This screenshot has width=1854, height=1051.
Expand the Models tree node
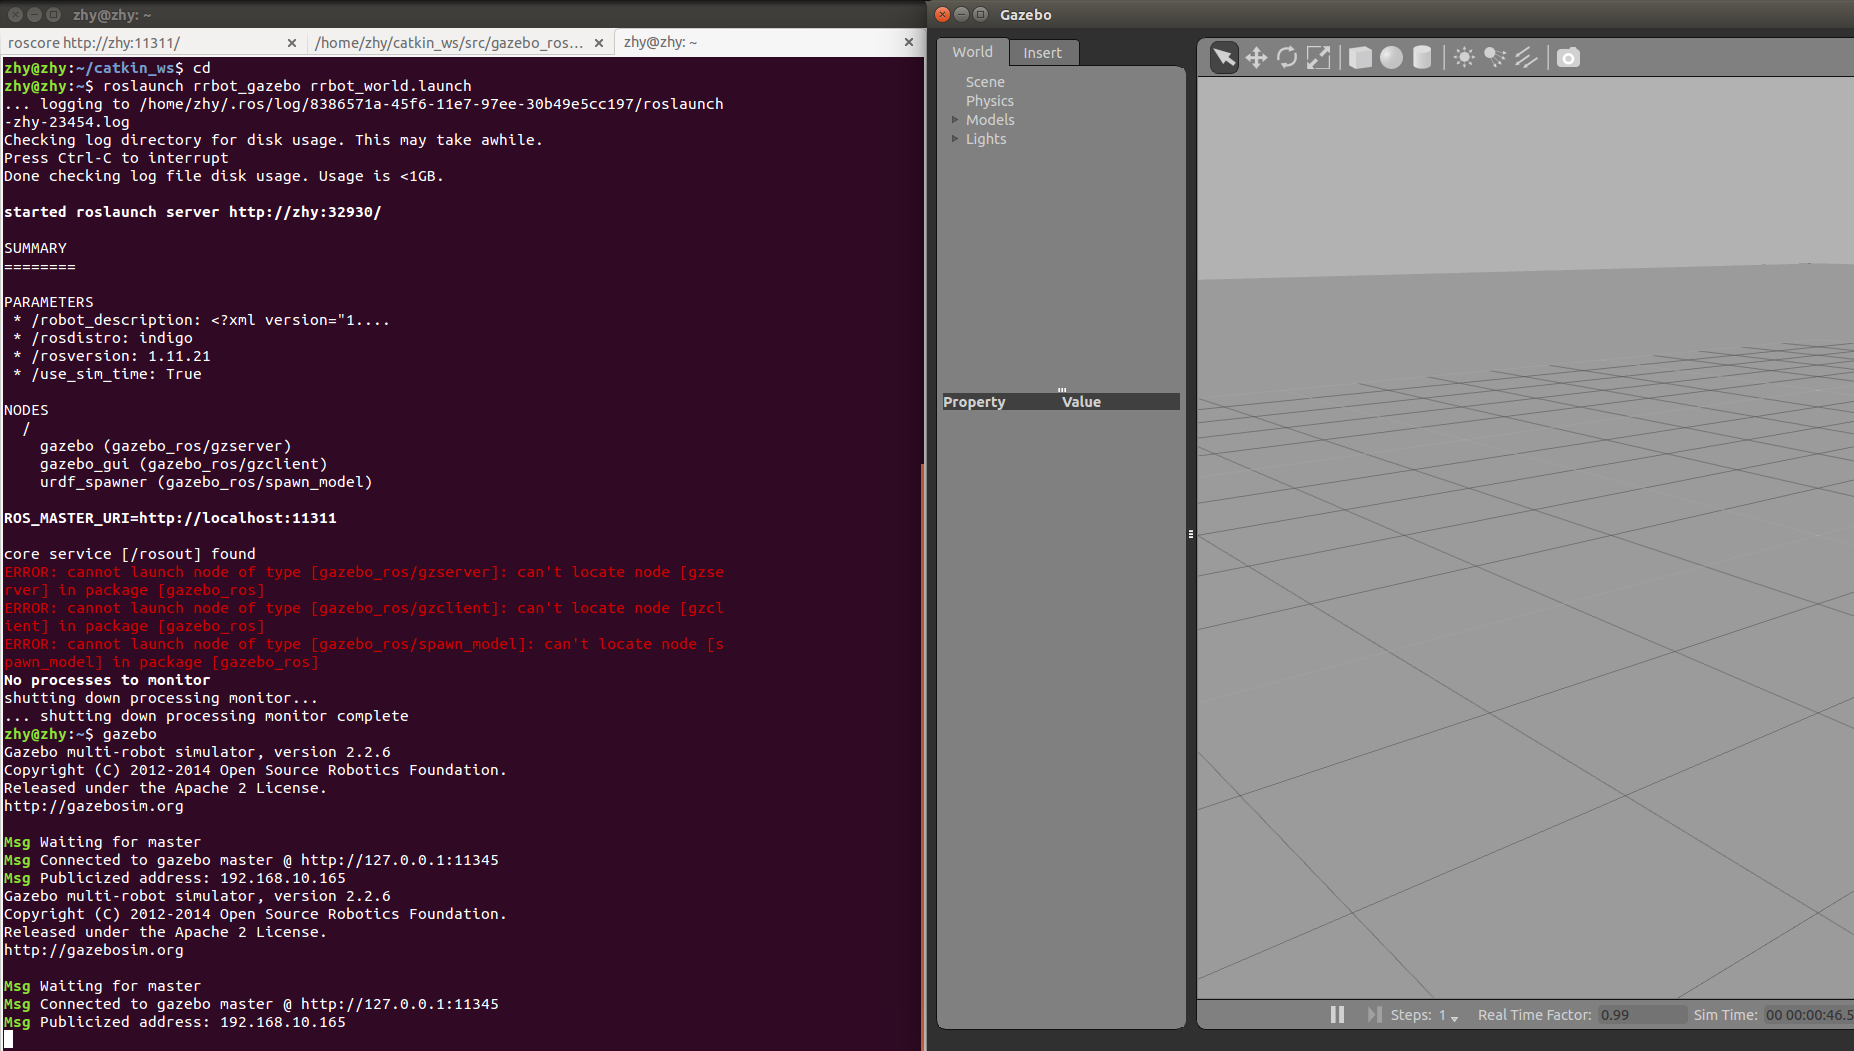click(955, 120)
